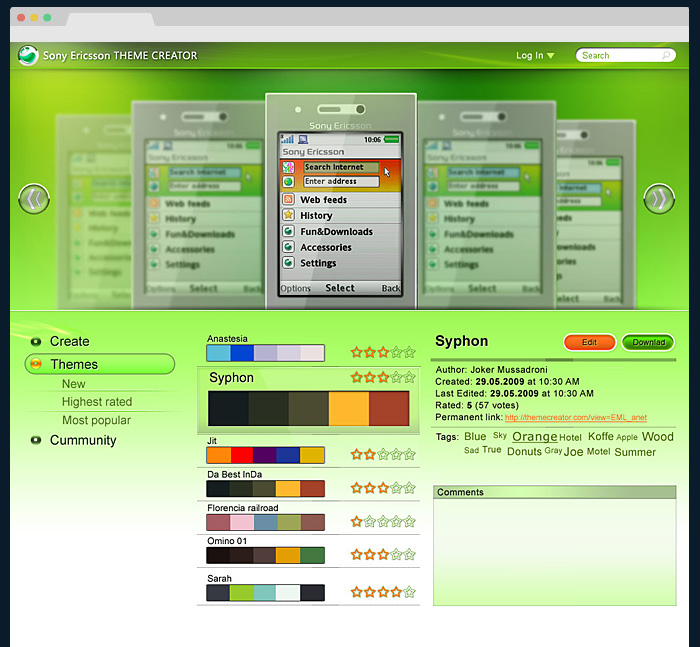Click Sarah star rating
This screenshot has height=647, width=700.
(x=383, y=592)
